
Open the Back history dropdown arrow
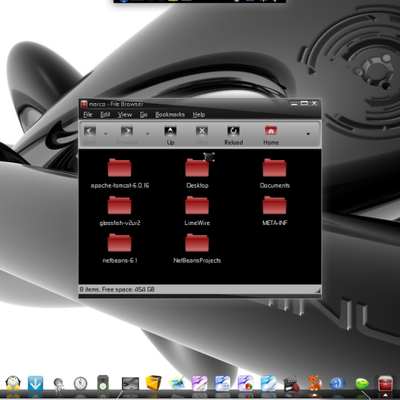click(x=106, y=134)
